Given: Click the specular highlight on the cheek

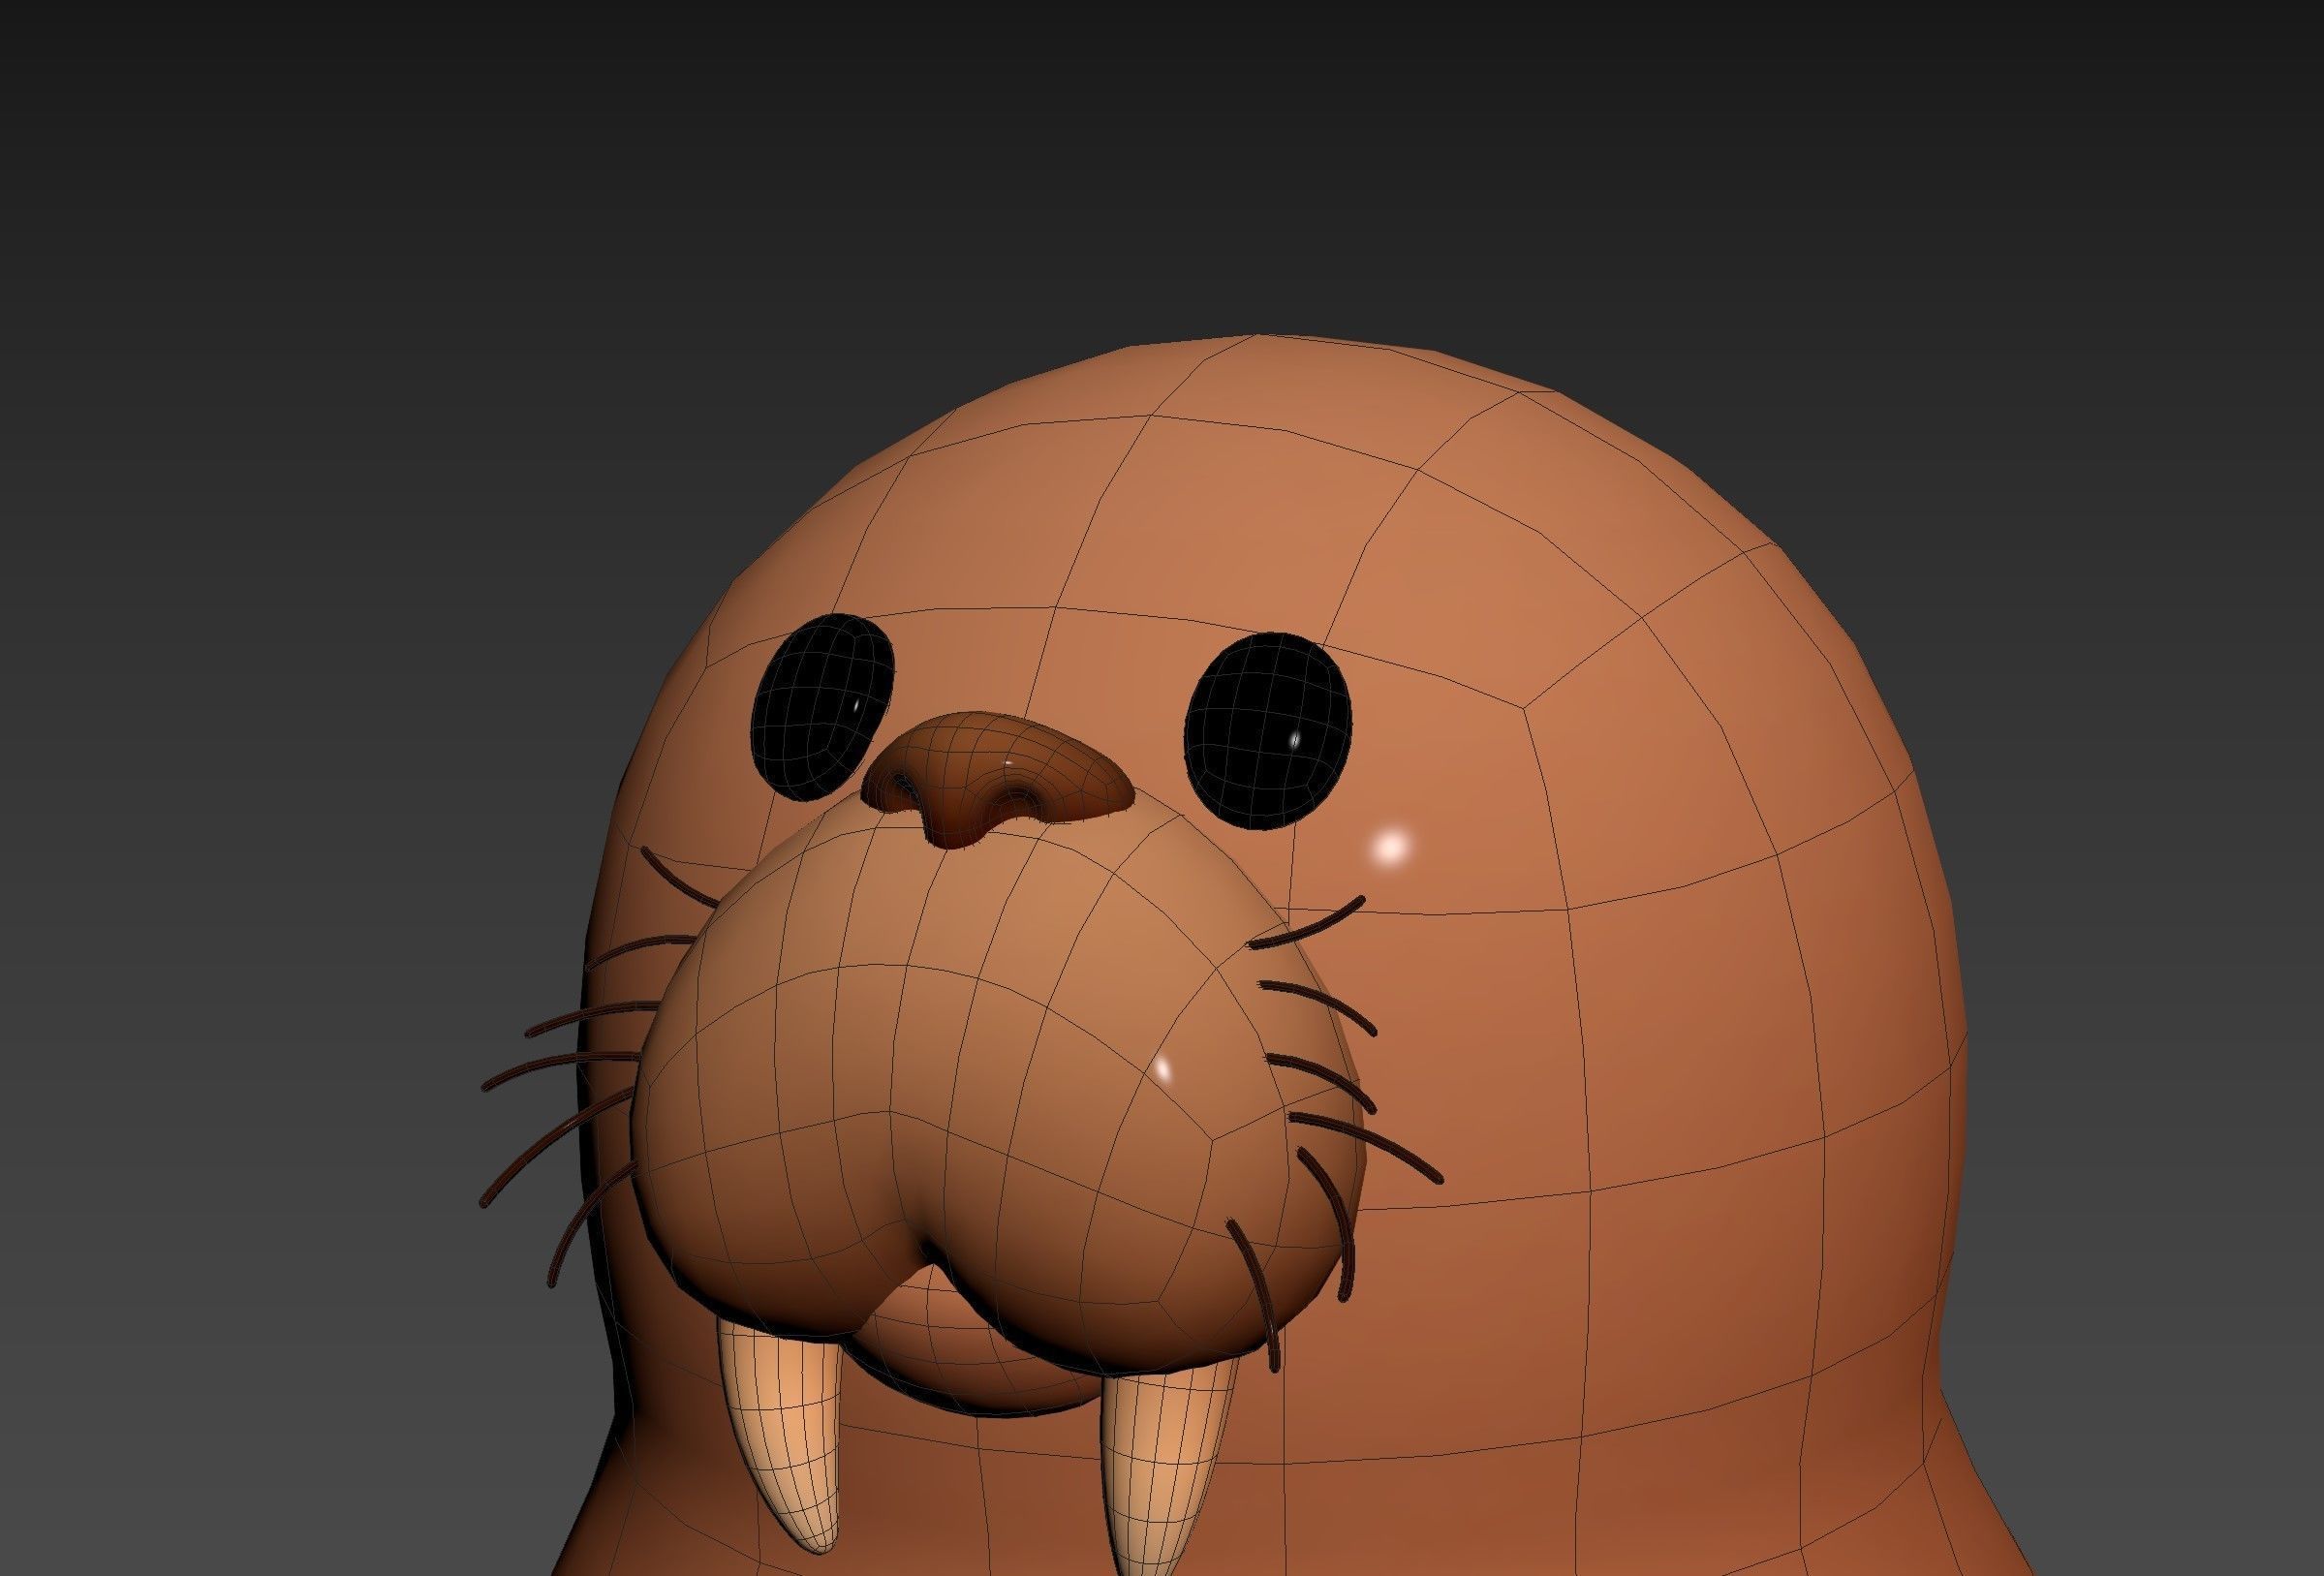Looking at the screenshot, I should (1391, 849).
